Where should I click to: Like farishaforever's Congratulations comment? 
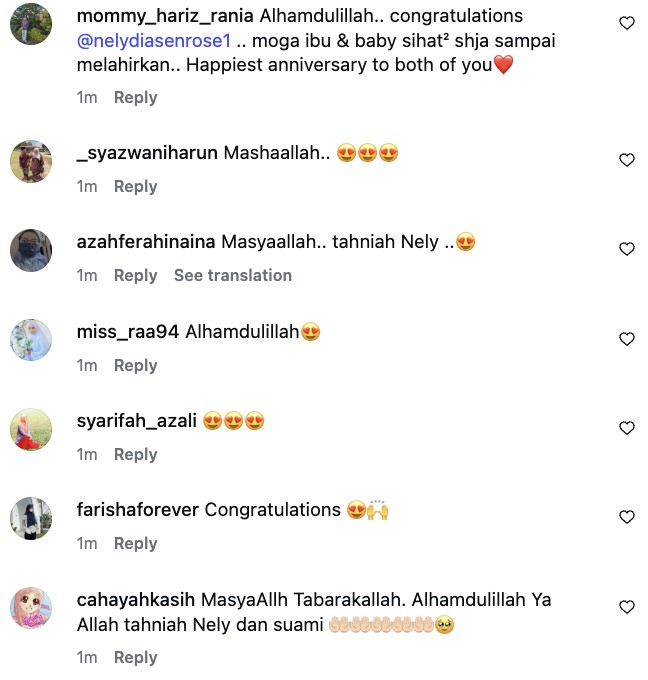coord(627,517)
